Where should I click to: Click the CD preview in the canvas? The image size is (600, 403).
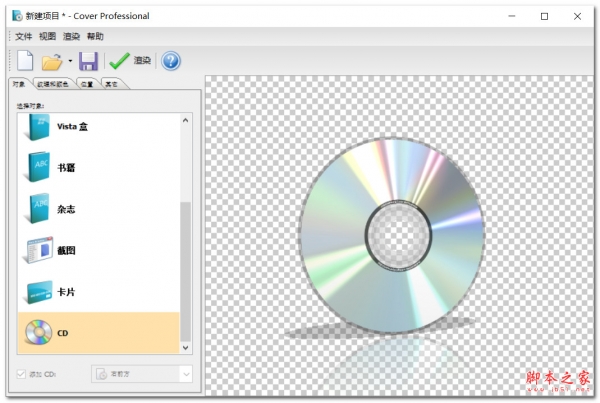tap(392, 235)
